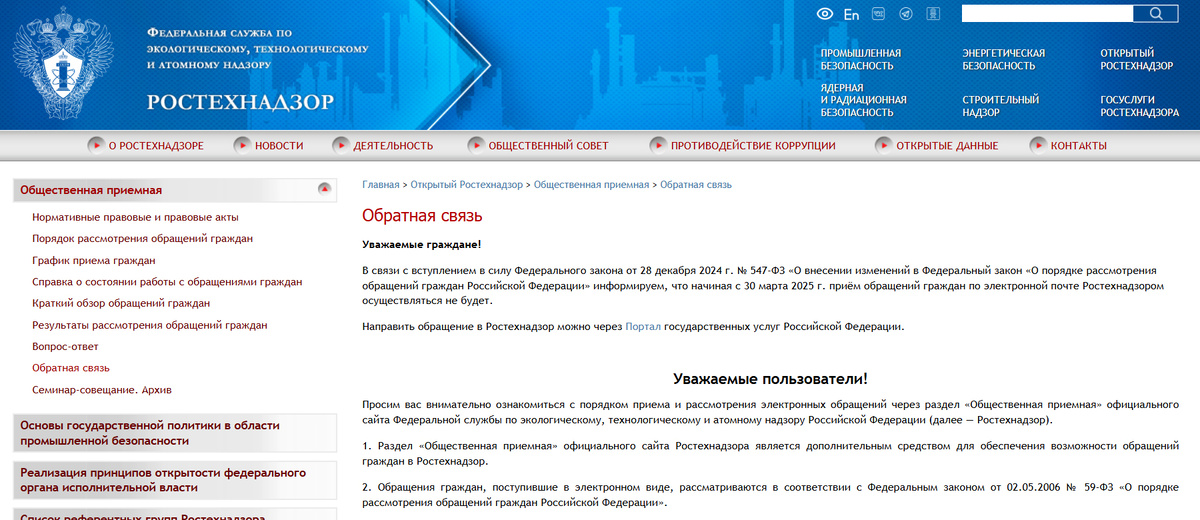Open Семинар-совещание. Архив sidebar link

tap(102, 390)
